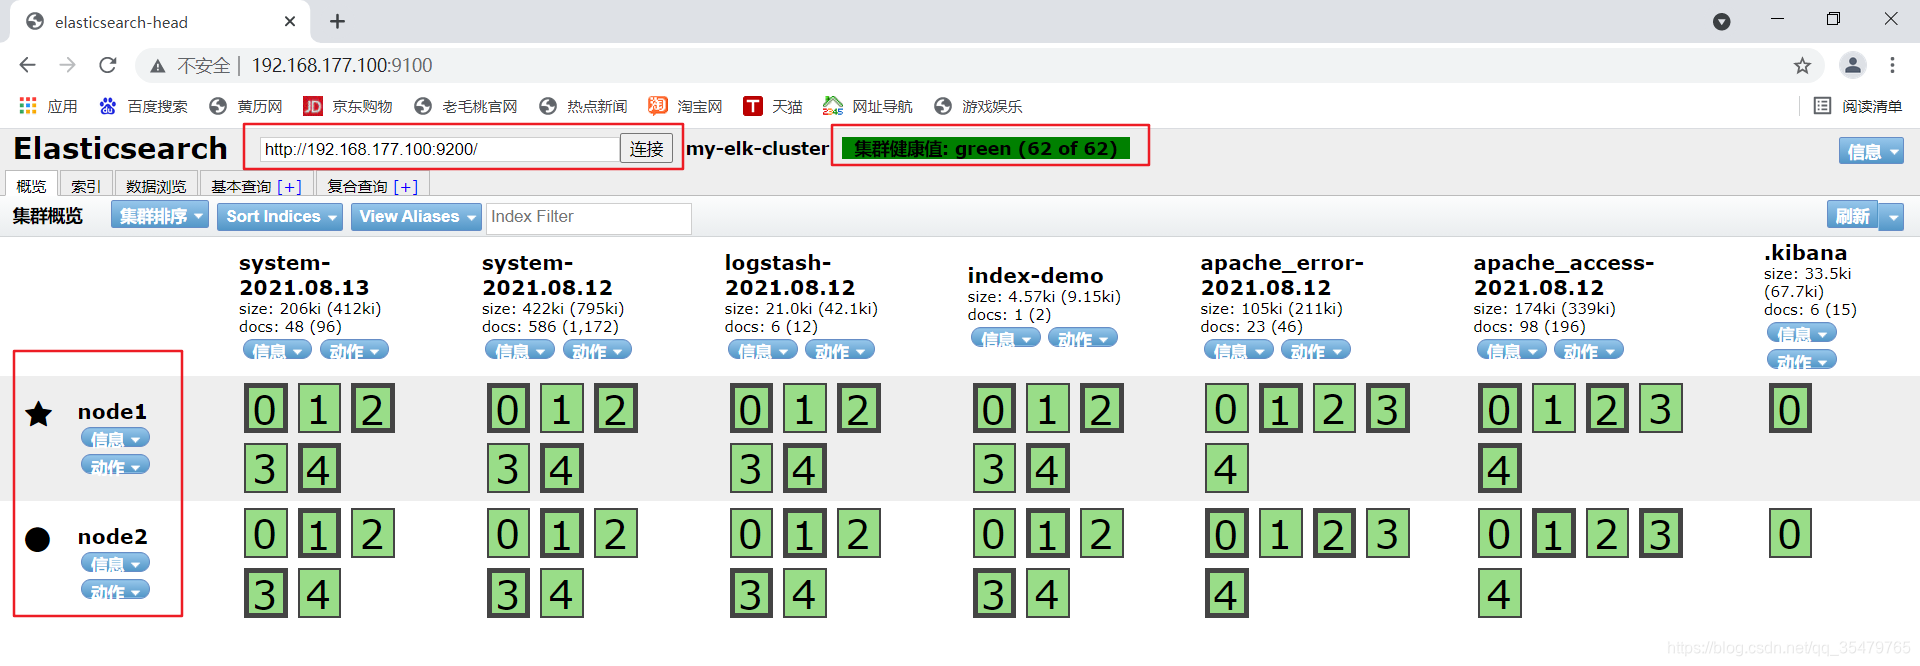This screenshot has height=666, width=1920.
Task: Open the 基本查询 tab
Action: point(256,185)
